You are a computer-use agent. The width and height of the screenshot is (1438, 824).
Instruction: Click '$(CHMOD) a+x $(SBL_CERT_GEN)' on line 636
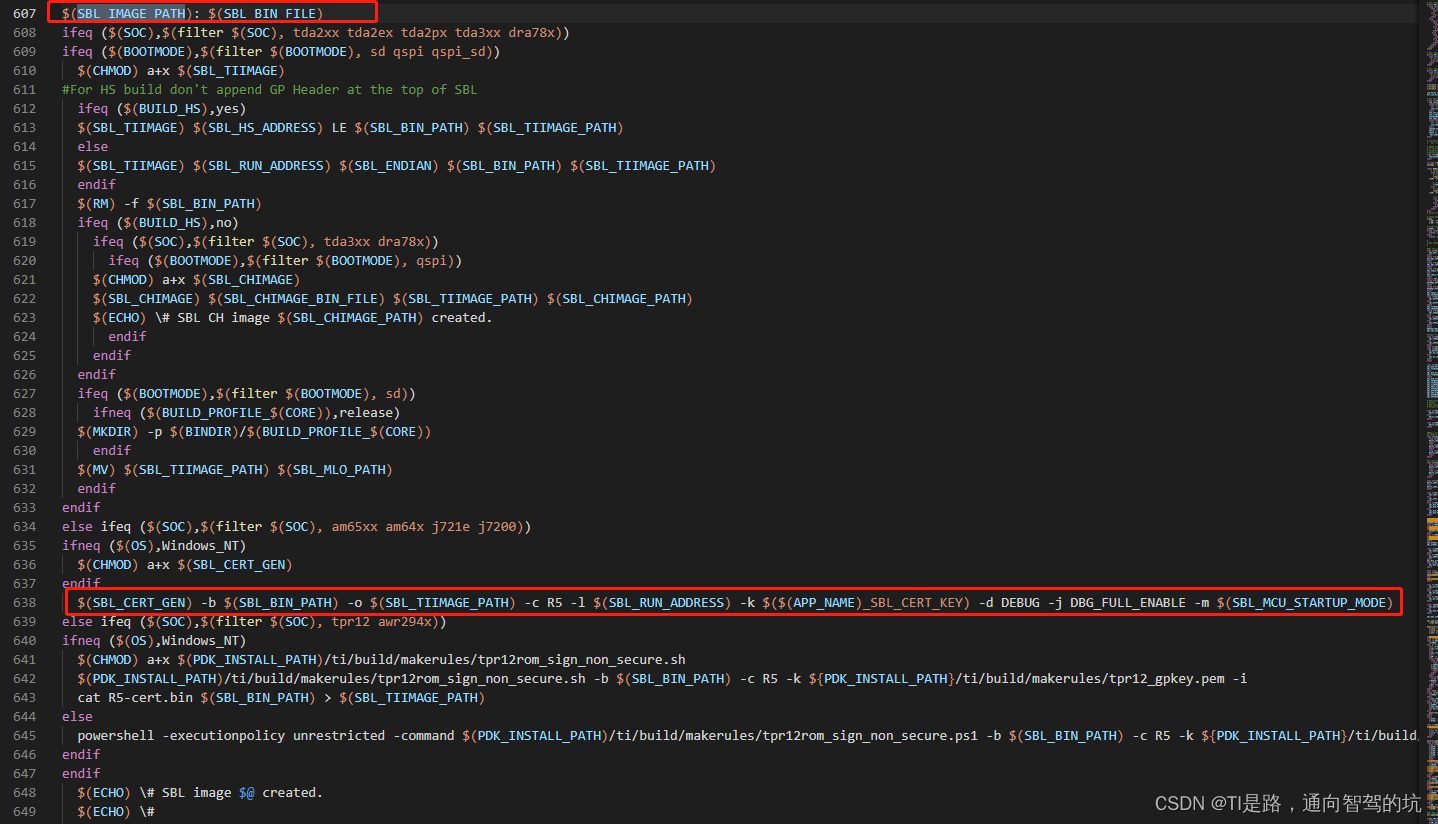[184, 564]
